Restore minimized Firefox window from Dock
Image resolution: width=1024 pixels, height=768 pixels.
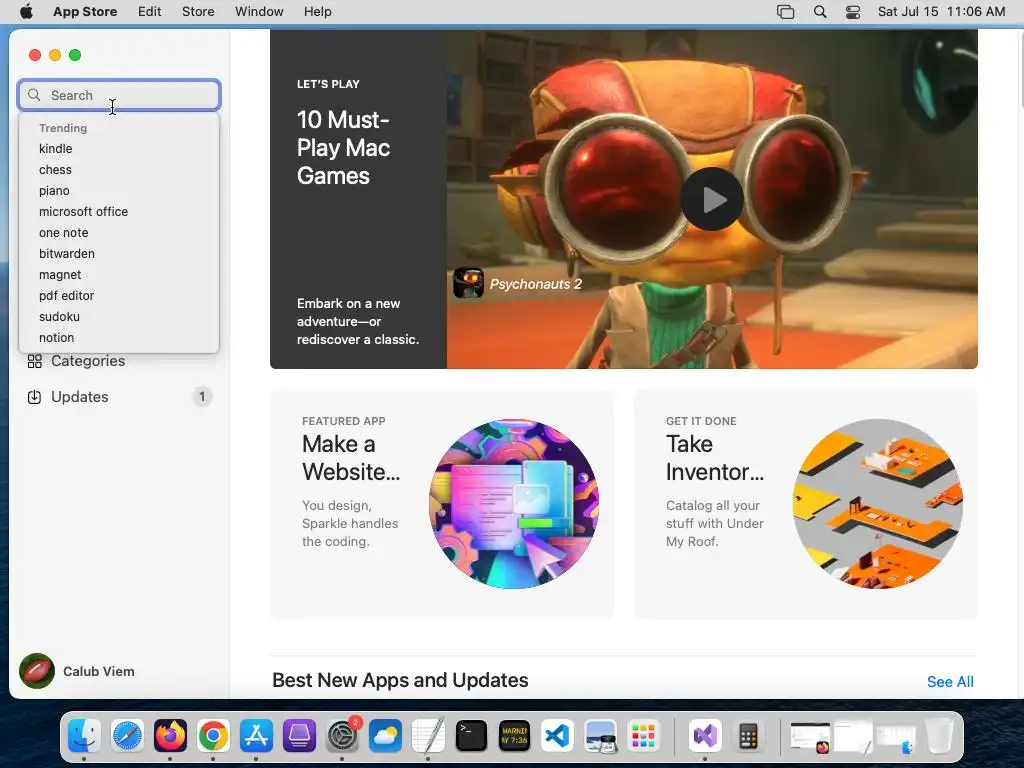coord(810,737)
